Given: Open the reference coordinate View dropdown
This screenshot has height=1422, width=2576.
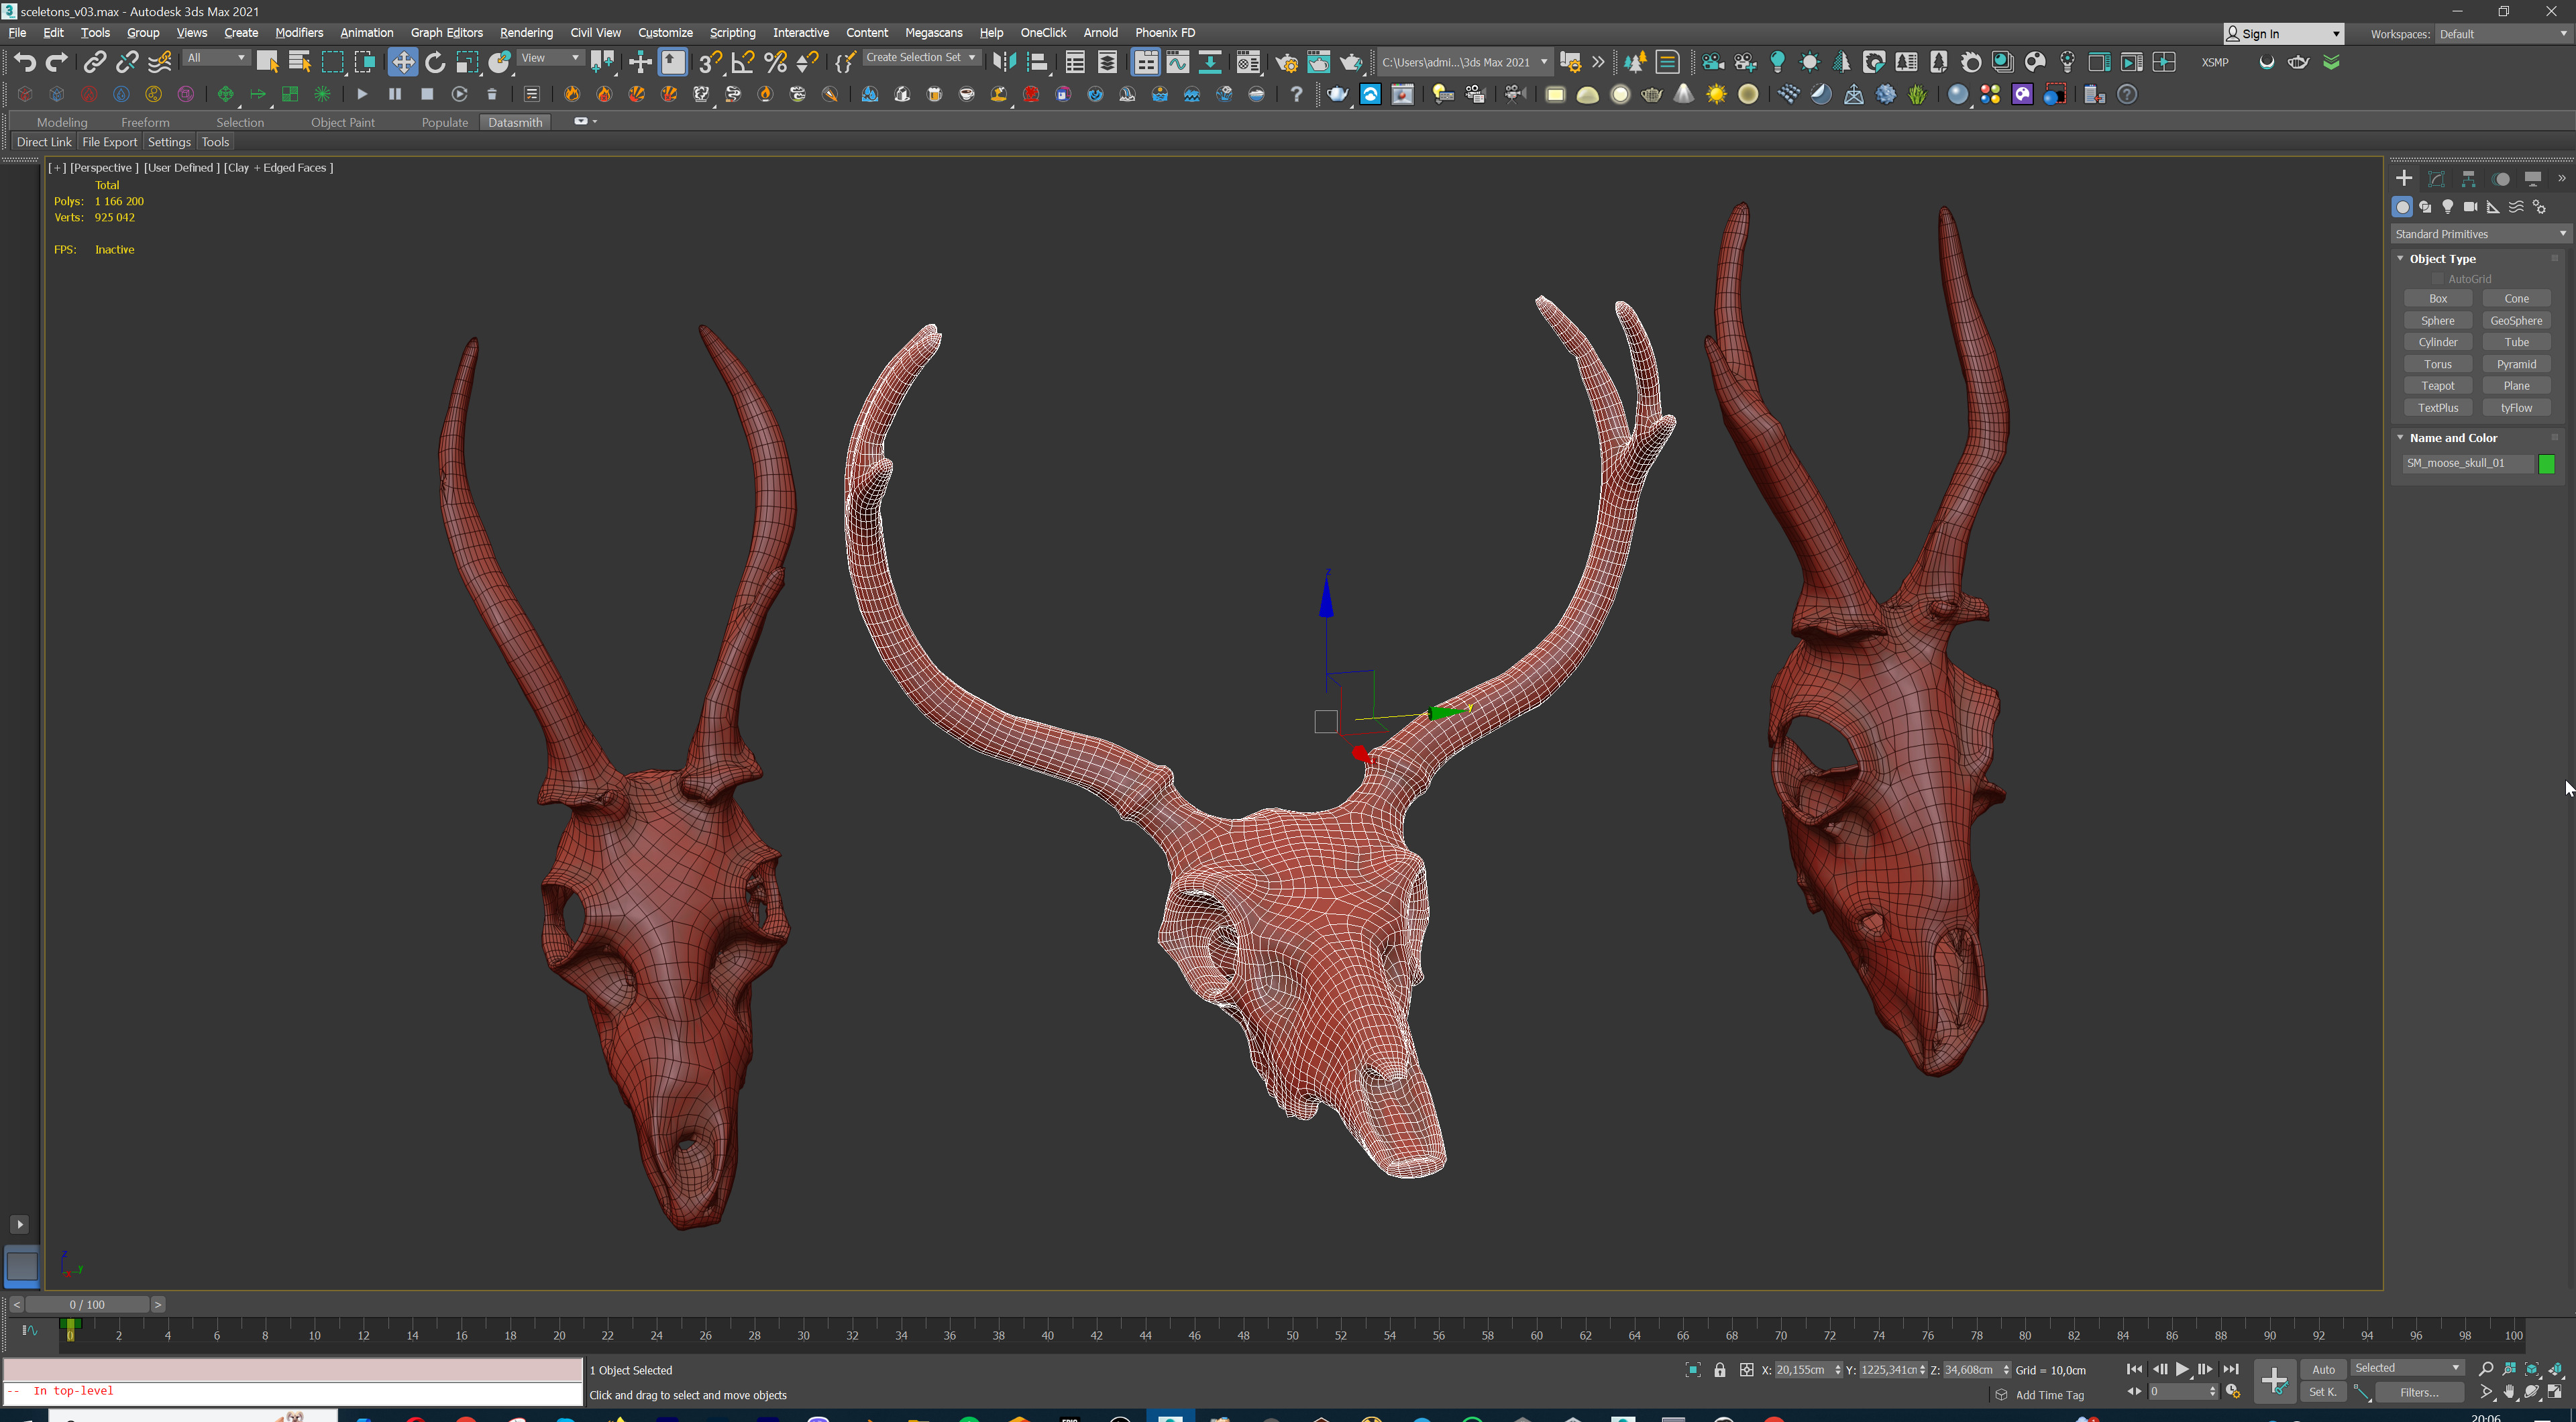Looking at the screenshot, I should tap(550, 58).
